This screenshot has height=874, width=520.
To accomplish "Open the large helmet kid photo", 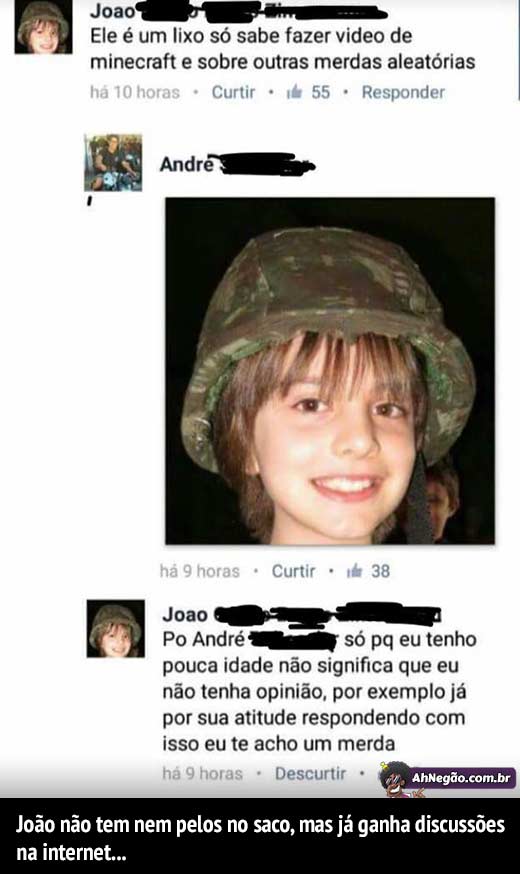I will tap(330, 371).
